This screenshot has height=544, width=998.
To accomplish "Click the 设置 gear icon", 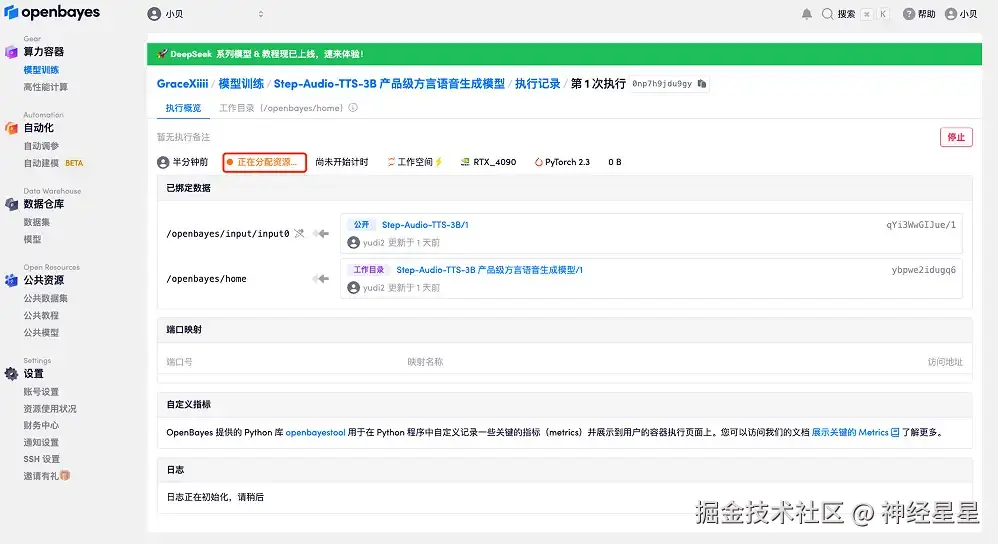I will click(11, 373).
